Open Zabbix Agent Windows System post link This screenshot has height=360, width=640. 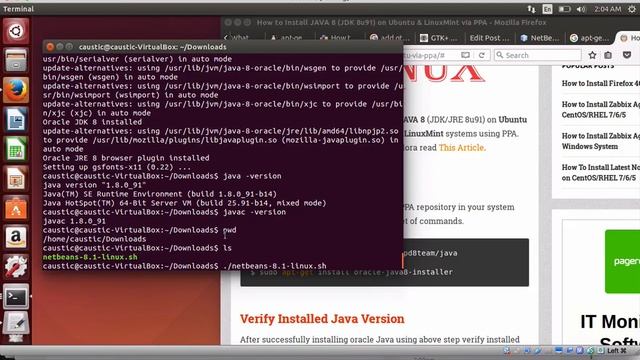point(600,141)
